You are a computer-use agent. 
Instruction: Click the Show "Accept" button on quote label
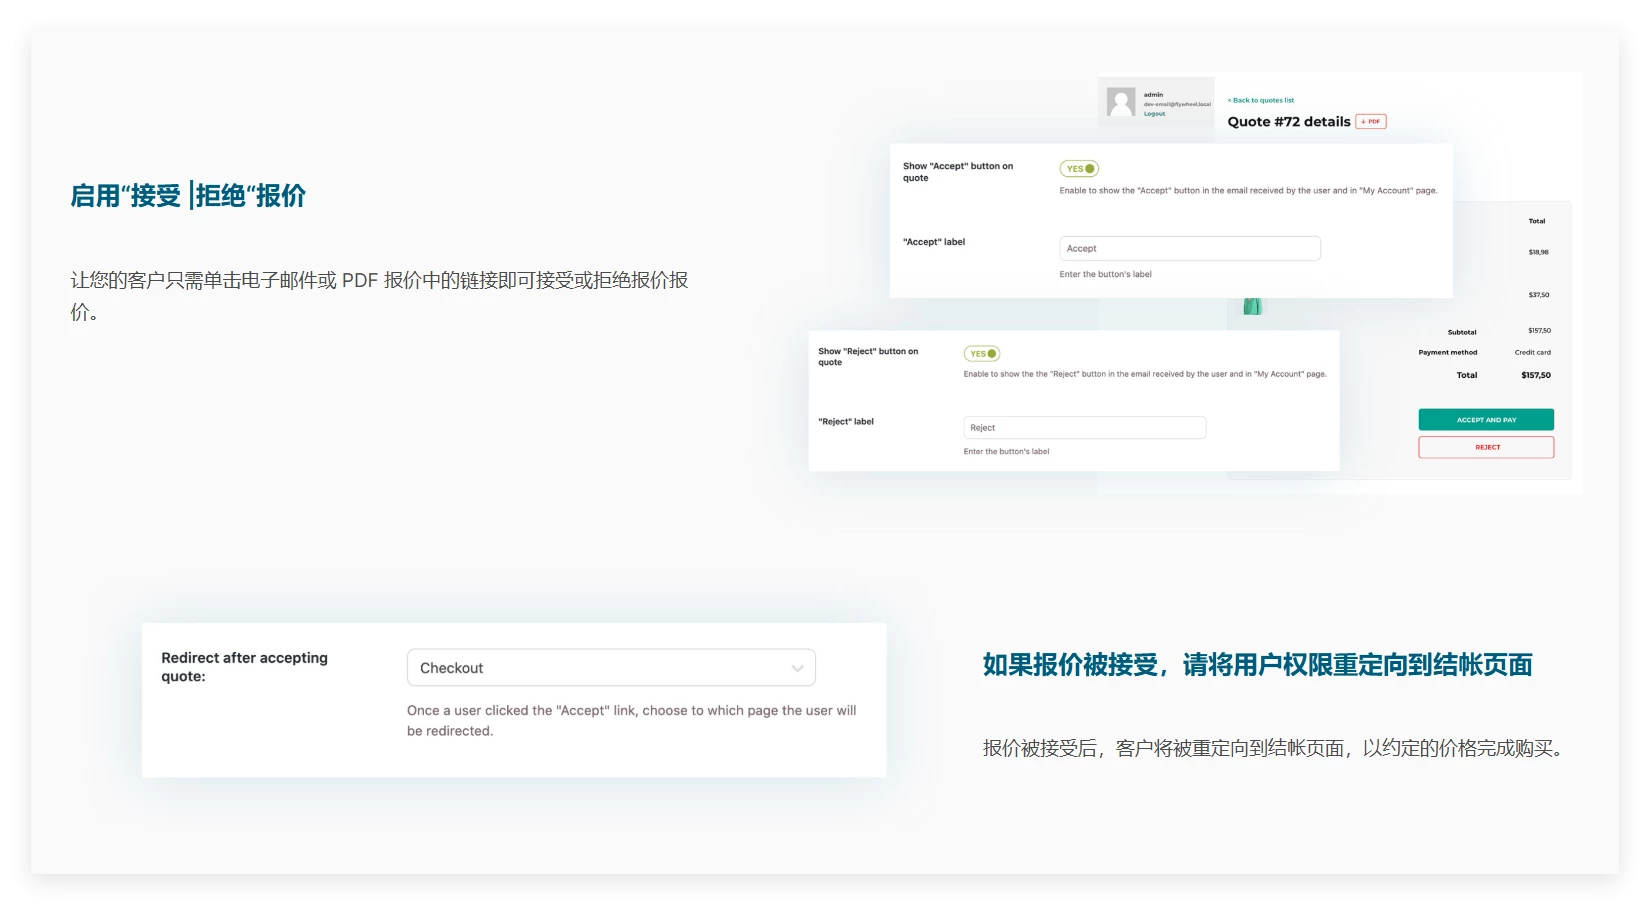(x=957, y=172)
